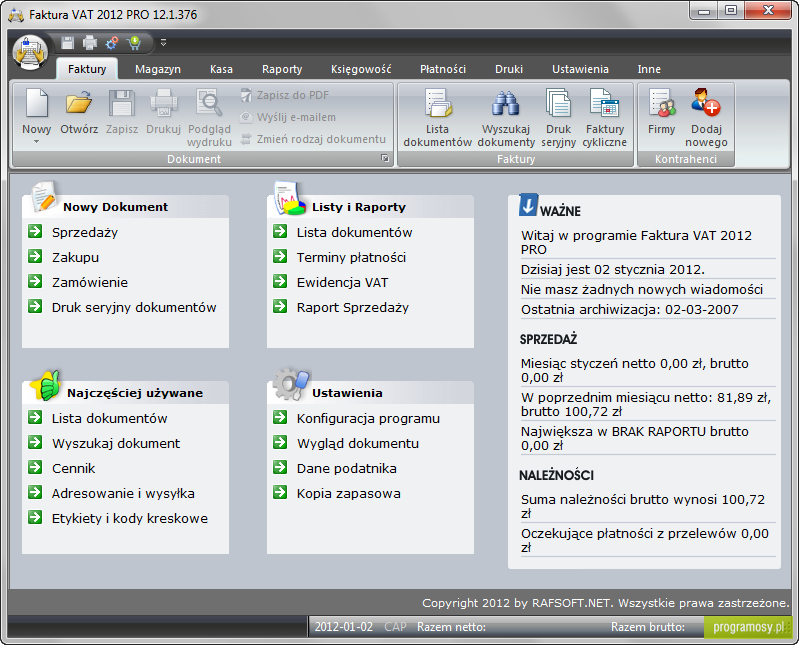Click the 'Nie masz żadnych nowych wiadomości' line
This screenshot has height=645, width=799.
coord(642,289)
